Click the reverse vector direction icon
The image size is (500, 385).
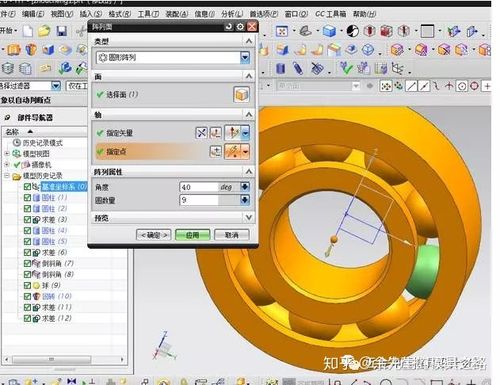(201, 133)
